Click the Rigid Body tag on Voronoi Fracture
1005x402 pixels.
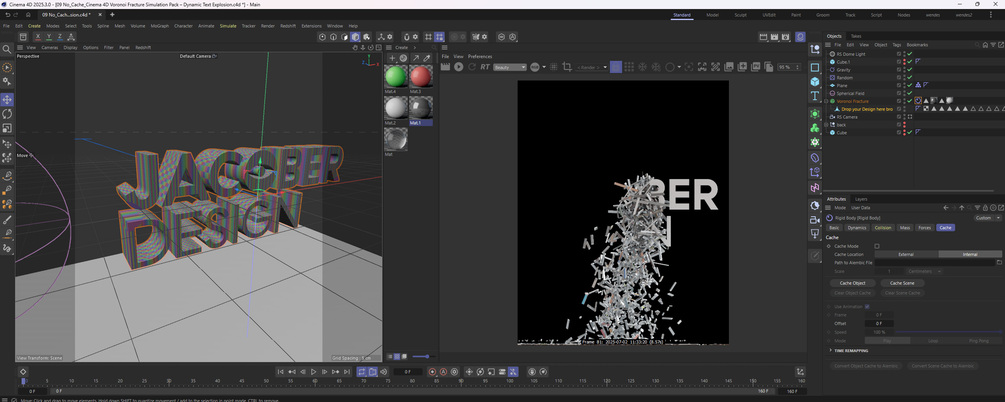[x=918, y=101]
